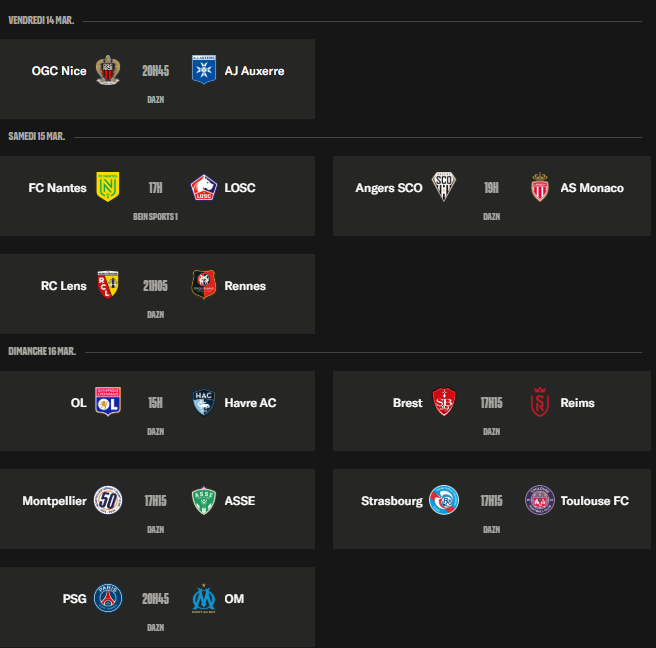Click the LOSC club badge
Image resolution: width=656 pixels, height=648 pixels.
[204, 187]
